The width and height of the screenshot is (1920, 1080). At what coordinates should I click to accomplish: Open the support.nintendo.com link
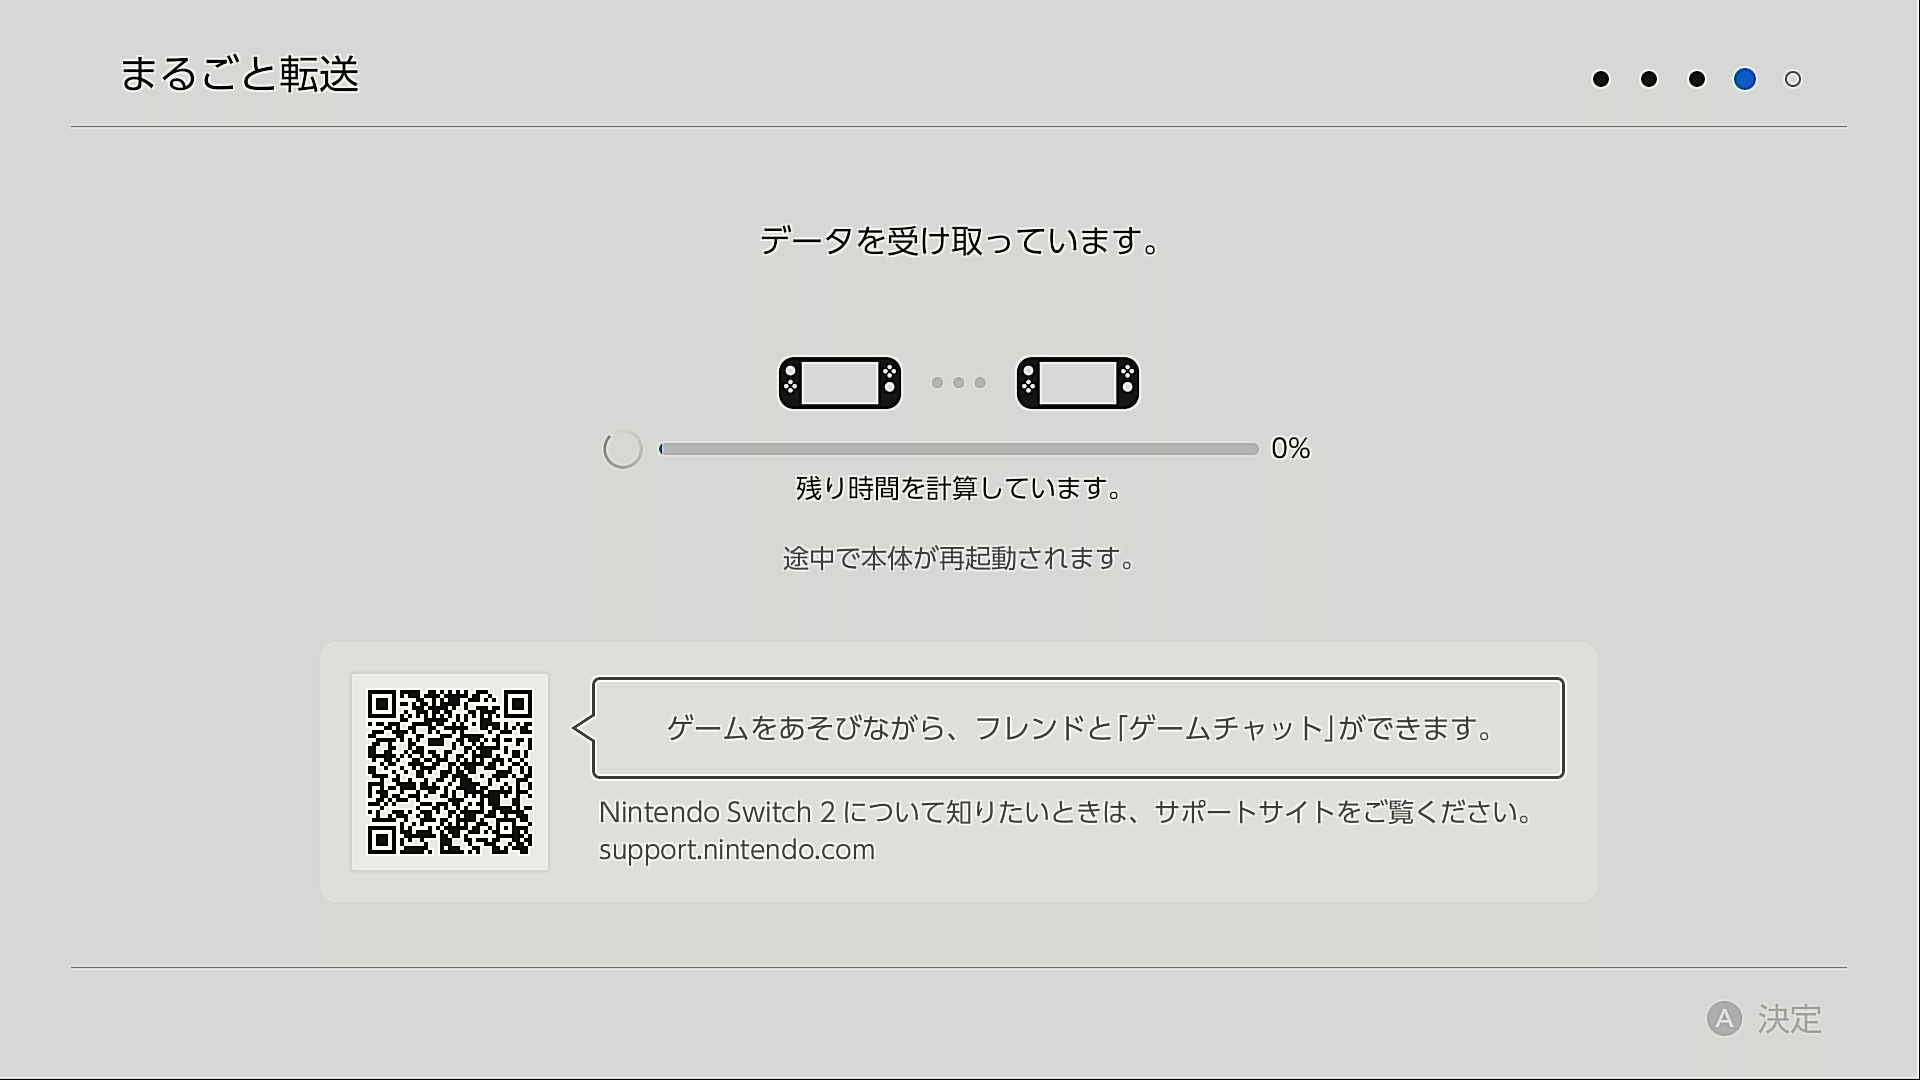click(737, 850)
